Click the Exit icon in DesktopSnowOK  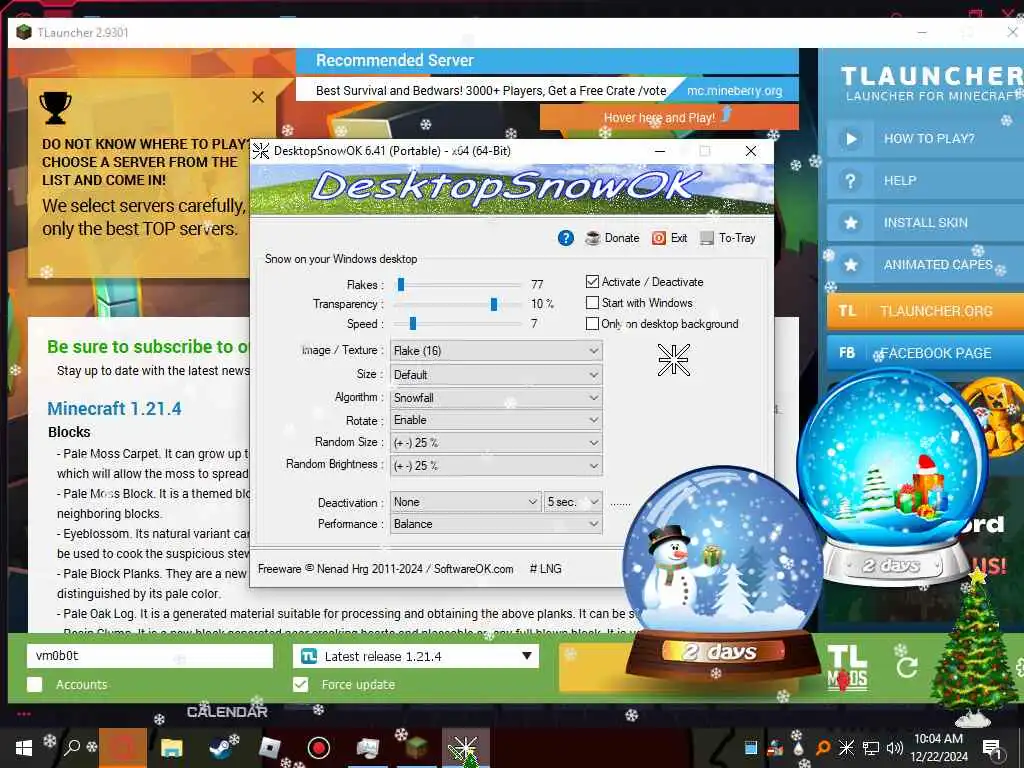(x=658, y=238)
